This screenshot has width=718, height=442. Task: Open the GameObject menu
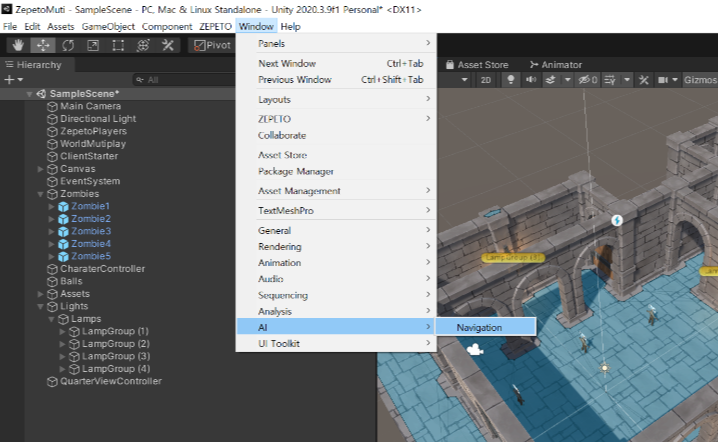[108, 27]
